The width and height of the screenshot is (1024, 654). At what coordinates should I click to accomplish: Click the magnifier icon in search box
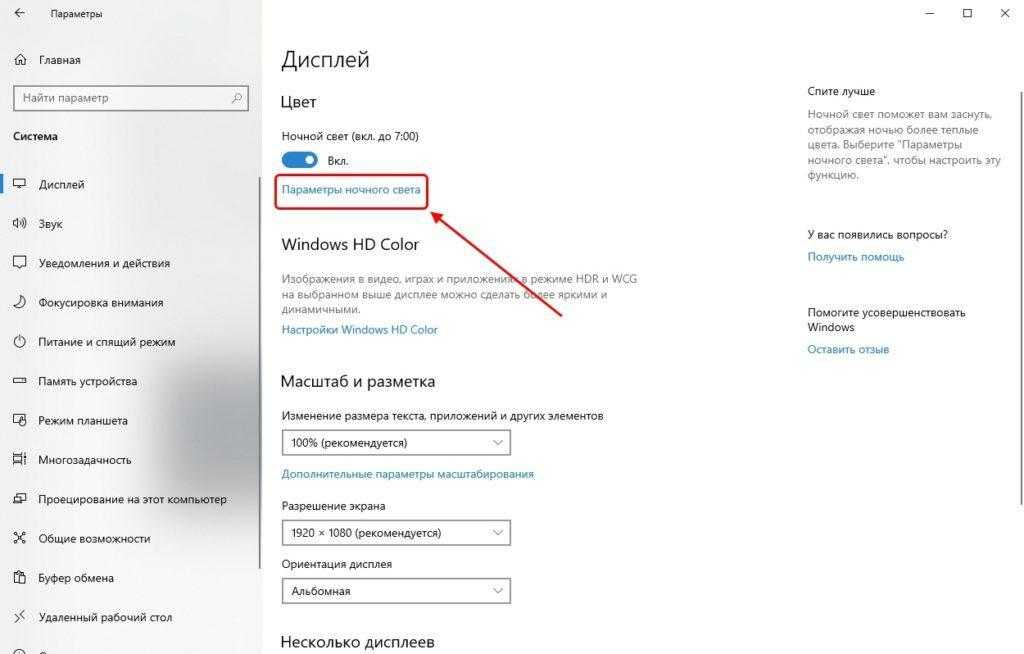pyautogui.click(x=236, y=98)
